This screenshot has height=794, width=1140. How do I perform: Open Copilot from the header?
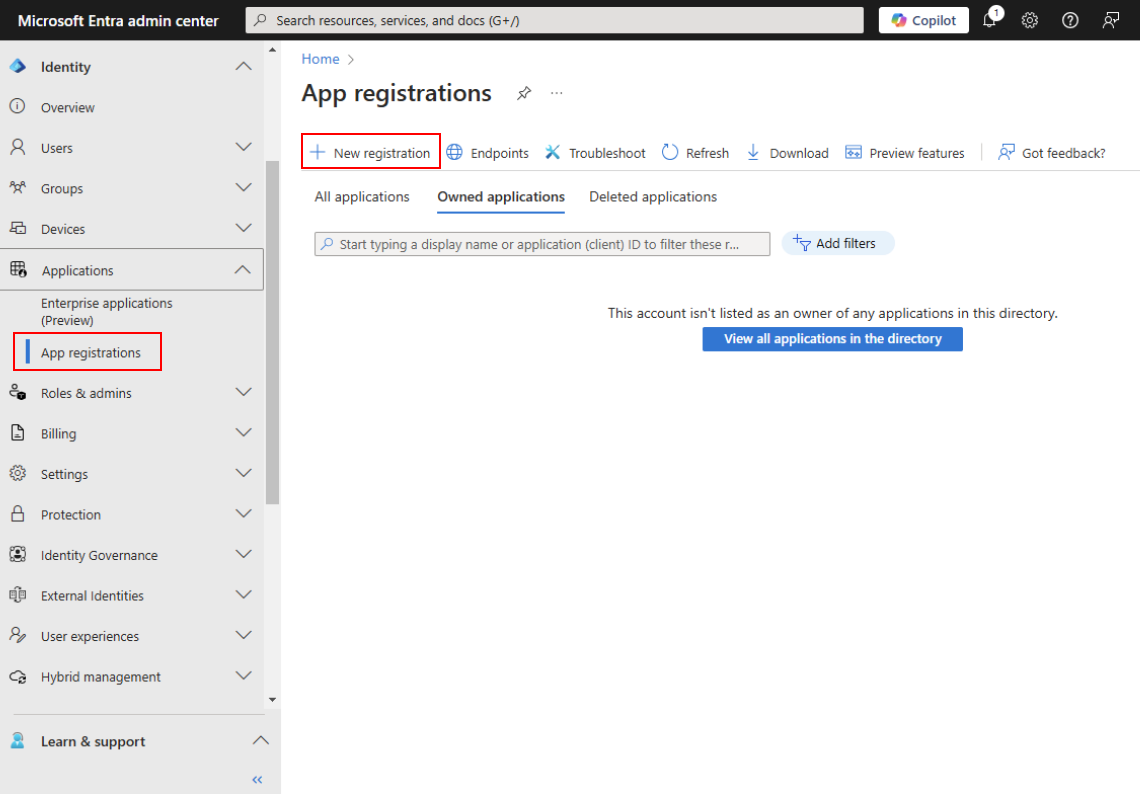point(923,20)
